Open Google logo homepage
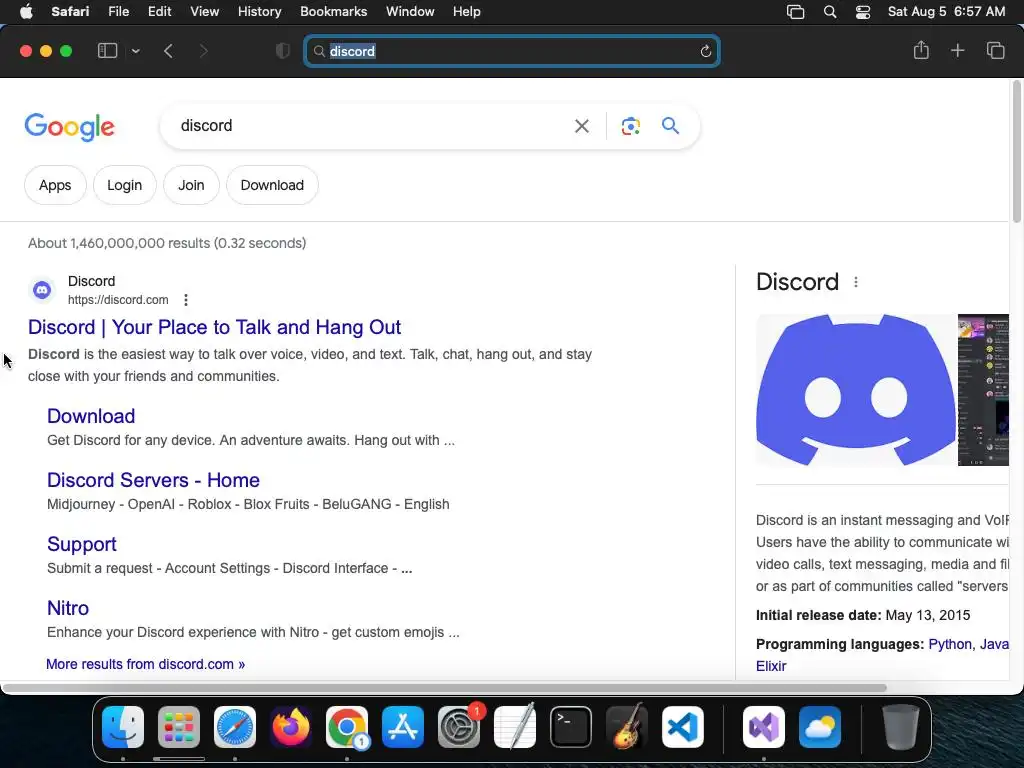Viewport: 1024px width, 768px height. click(69, 127)
